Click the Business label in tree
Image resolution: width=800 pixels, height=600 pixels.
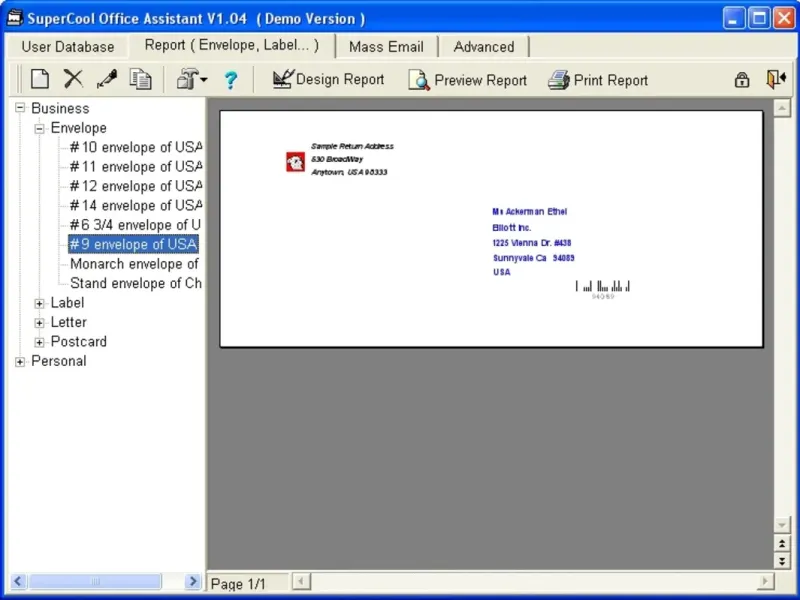click(60, 109)
